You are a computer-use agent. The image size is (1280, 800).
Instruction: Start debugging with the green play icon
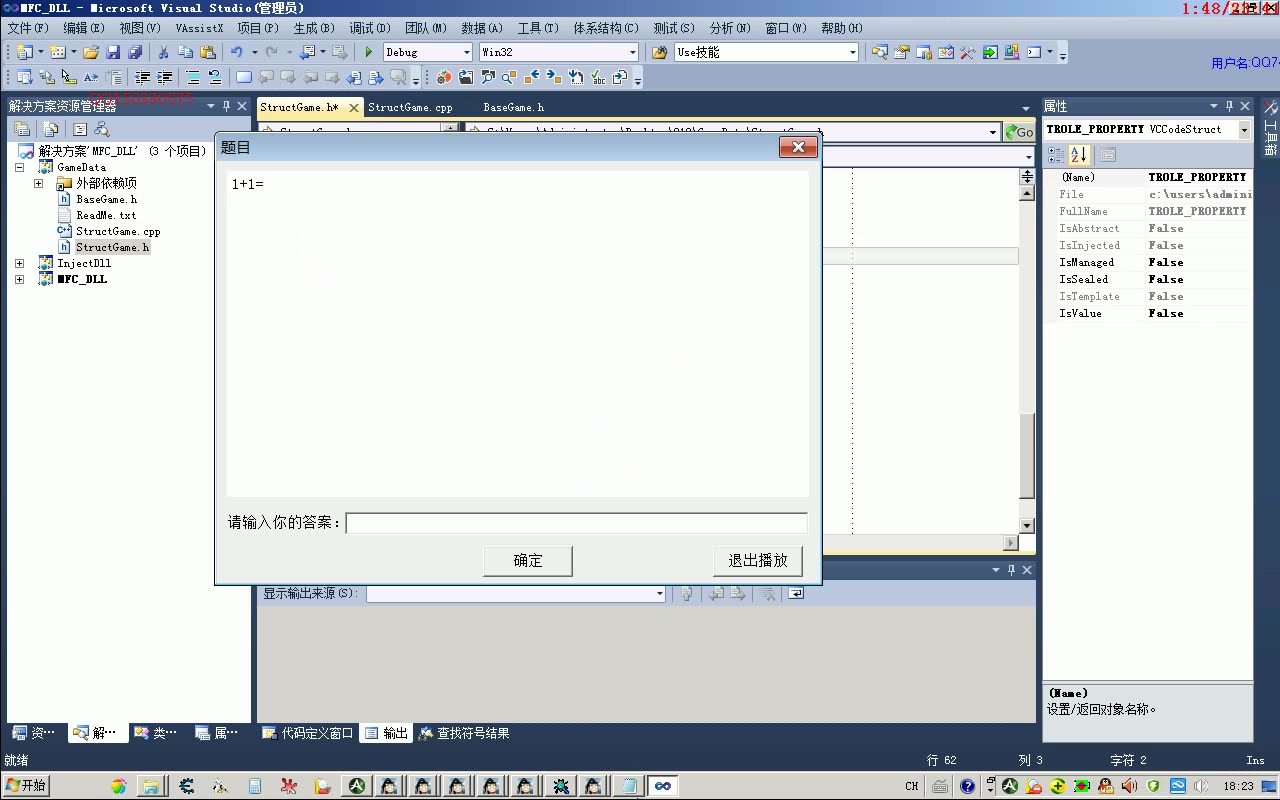pos(368,52)
